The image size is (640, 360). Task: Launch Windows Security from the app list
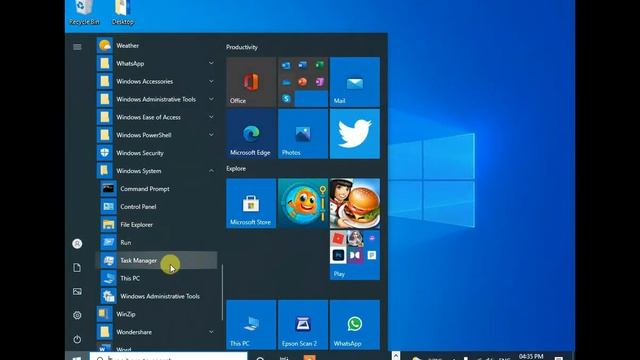click(157, 153)
